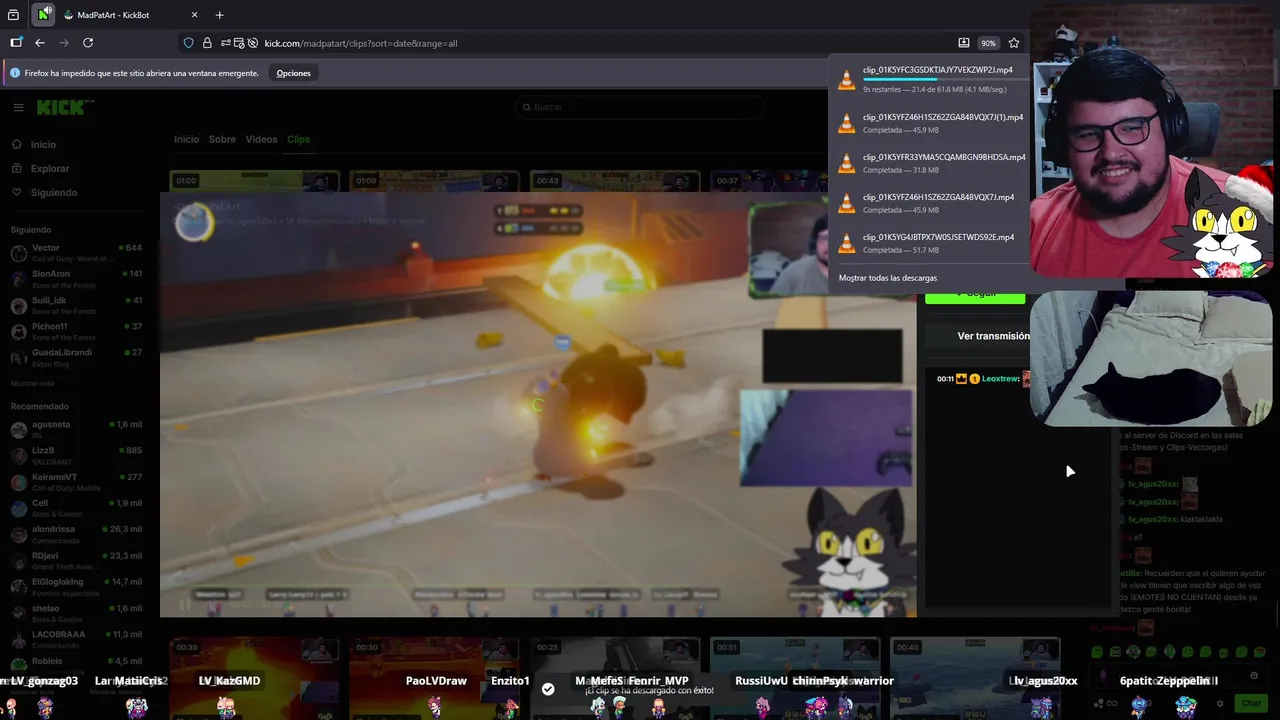Switch to MadPatArt - KickBot tab
The image size is (1280, 720).
pos(131,15)
